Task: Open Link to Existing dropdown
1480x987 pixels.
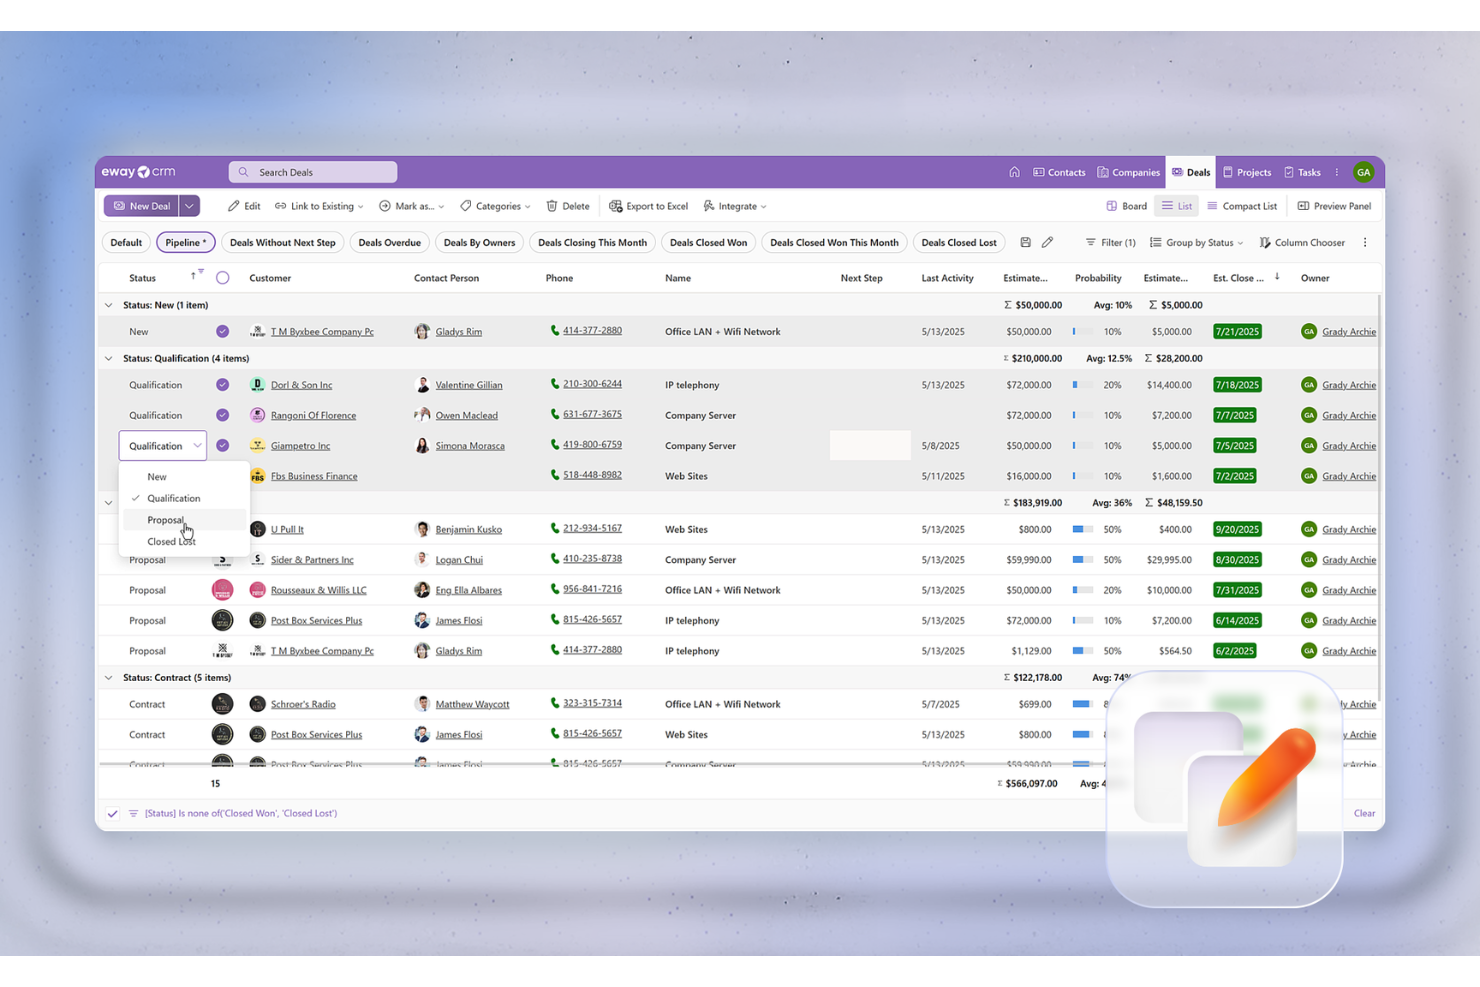Action: click(319, 206)
